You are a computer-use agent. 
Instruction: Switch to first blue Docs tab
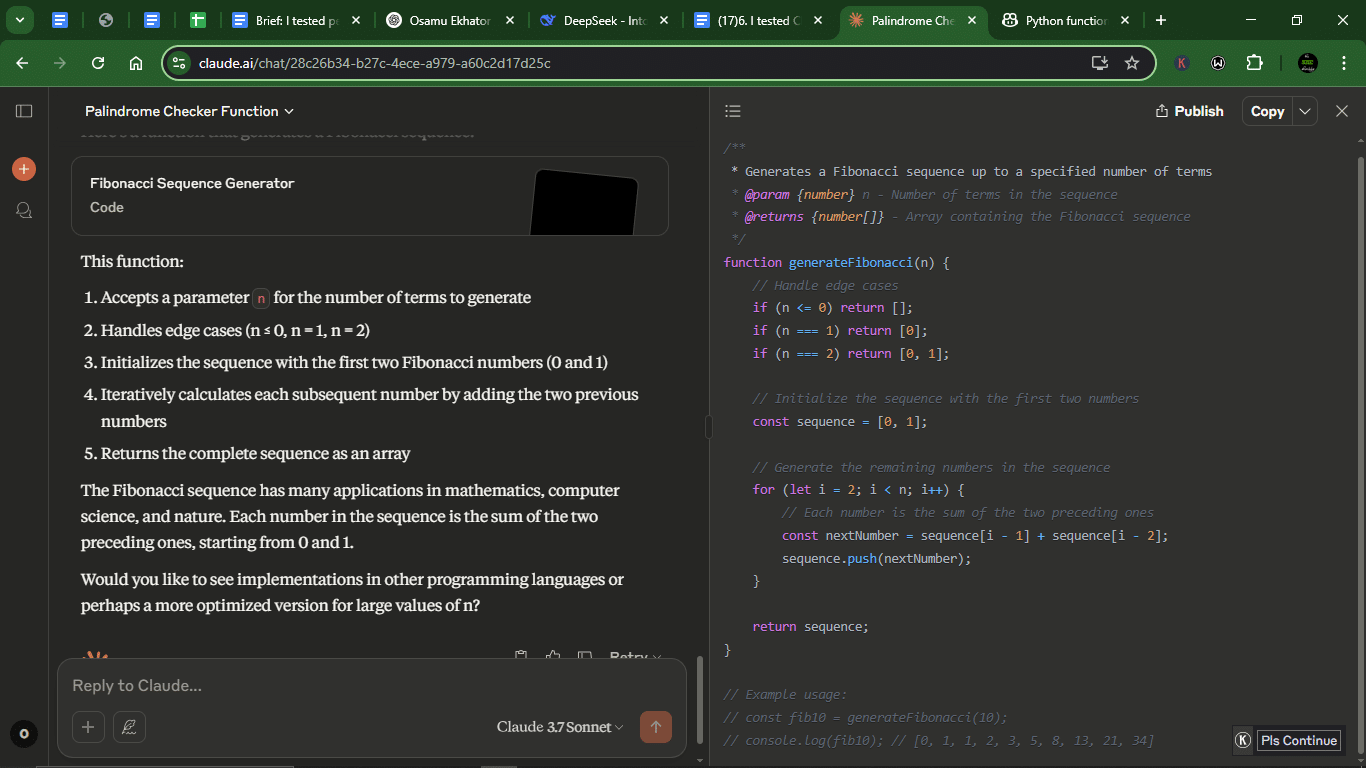60,20
